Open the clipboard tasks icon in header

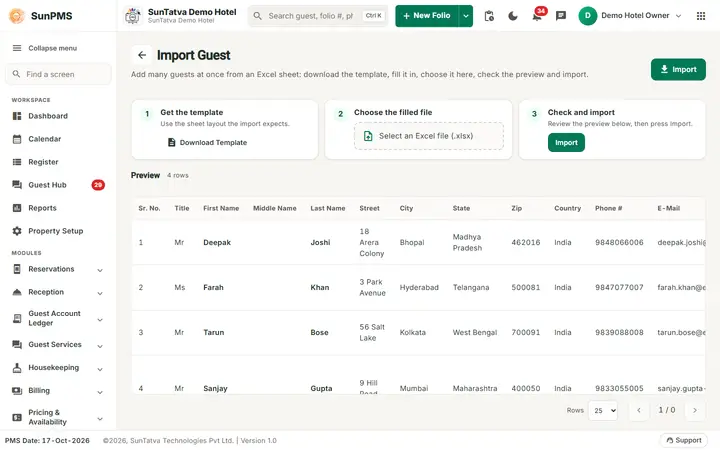(489, 16)
